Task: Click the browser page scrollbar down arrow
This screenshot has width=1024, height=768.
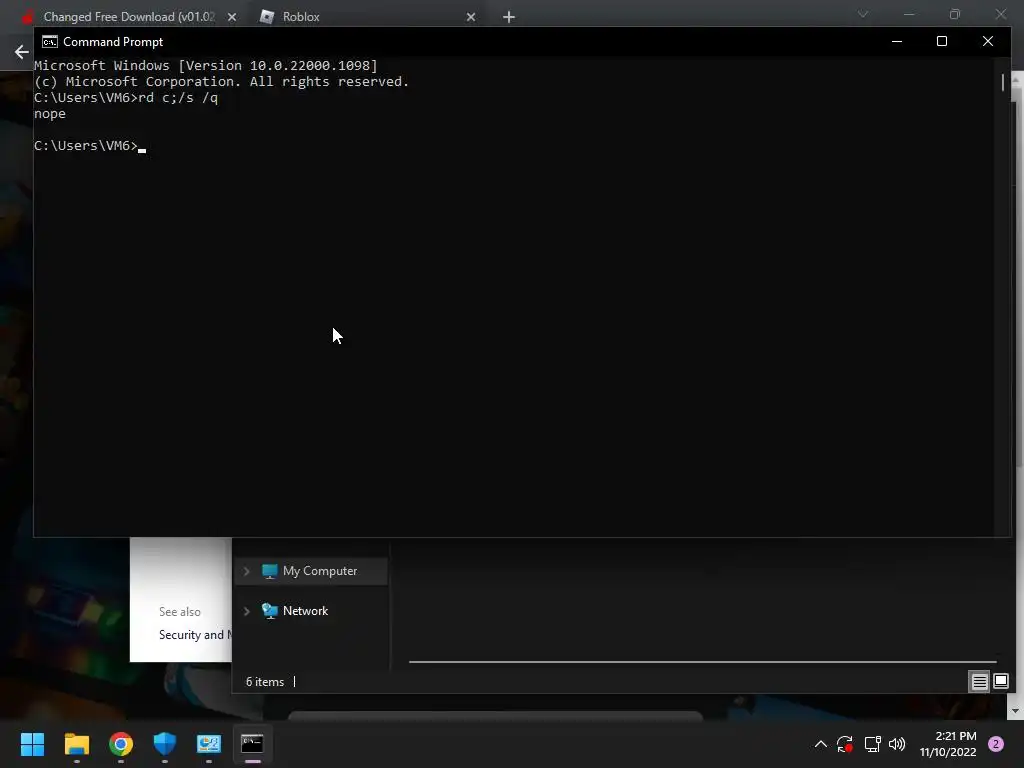Action: [1016, 710]
